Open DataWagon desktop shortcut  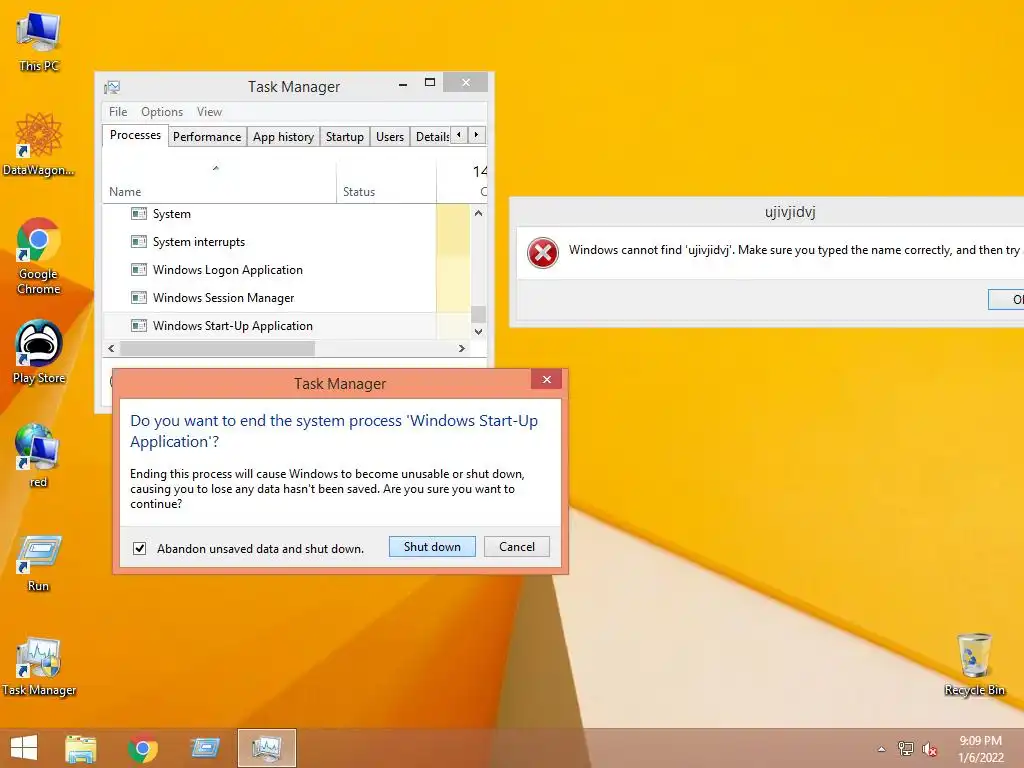[x=39, y=144]
